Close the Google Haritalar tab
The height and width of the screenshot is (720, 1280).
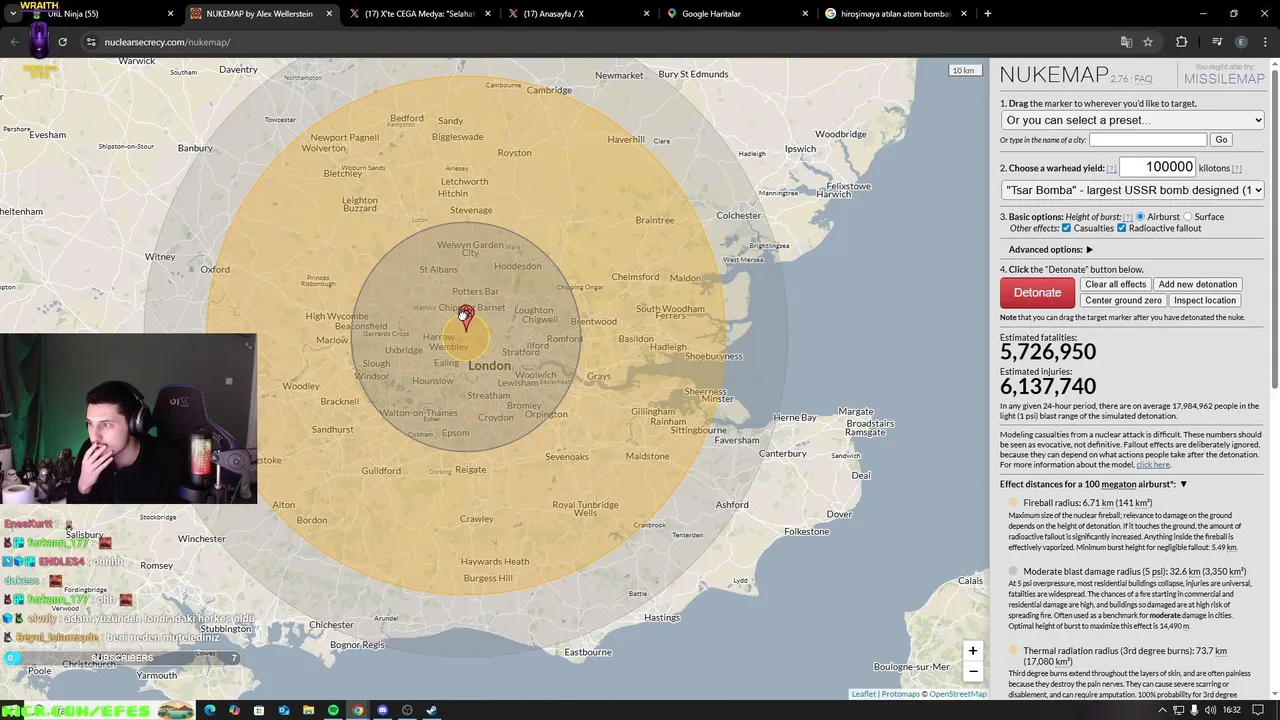(805, 14)
